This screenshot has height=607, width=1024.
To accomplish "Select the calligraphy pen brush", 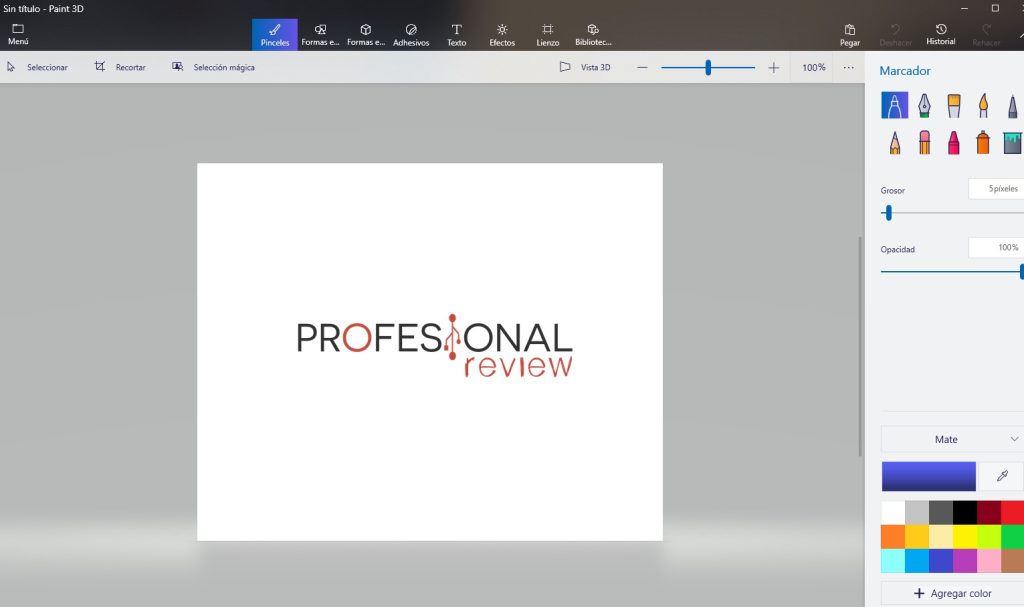I will click(924, 105).
